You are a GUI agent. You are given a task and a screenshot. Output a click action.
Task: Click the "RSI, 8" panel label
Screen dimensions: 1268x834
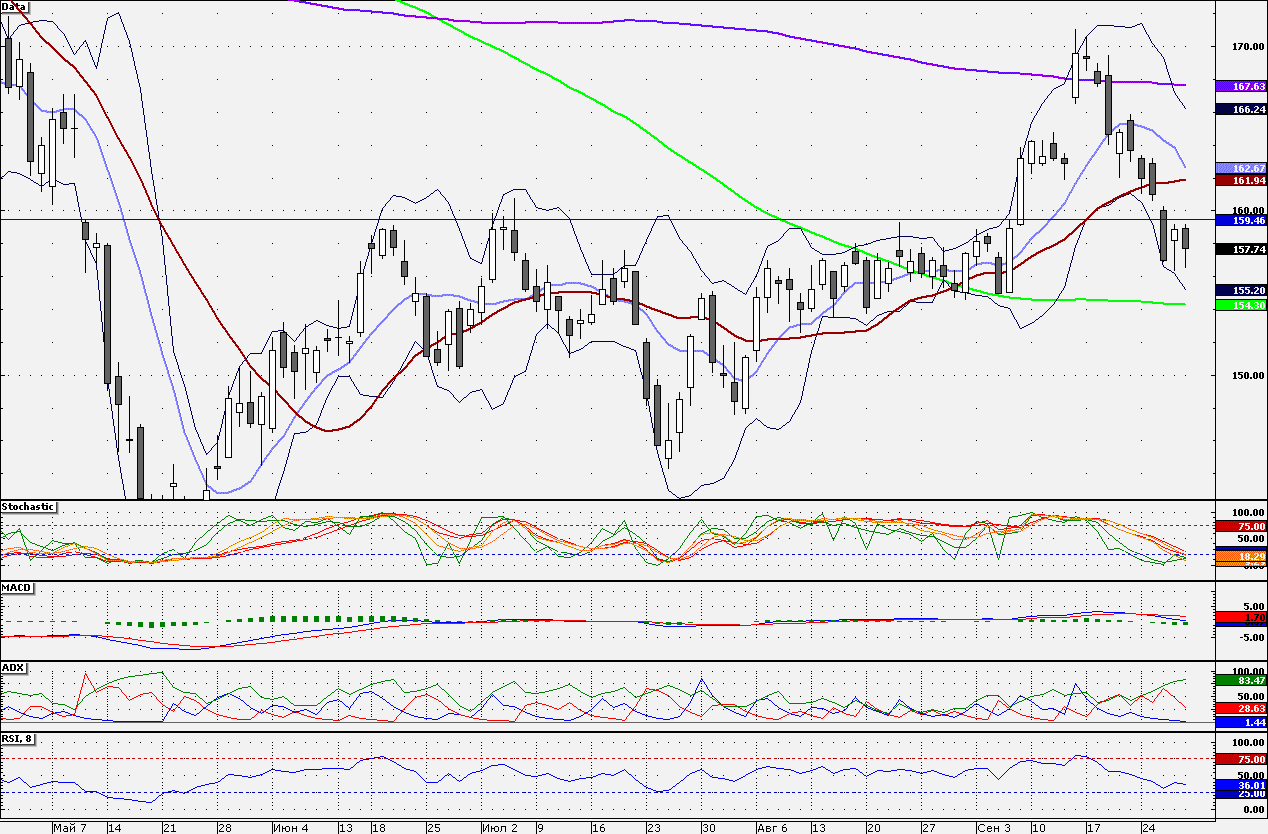(x=19, y=741)
